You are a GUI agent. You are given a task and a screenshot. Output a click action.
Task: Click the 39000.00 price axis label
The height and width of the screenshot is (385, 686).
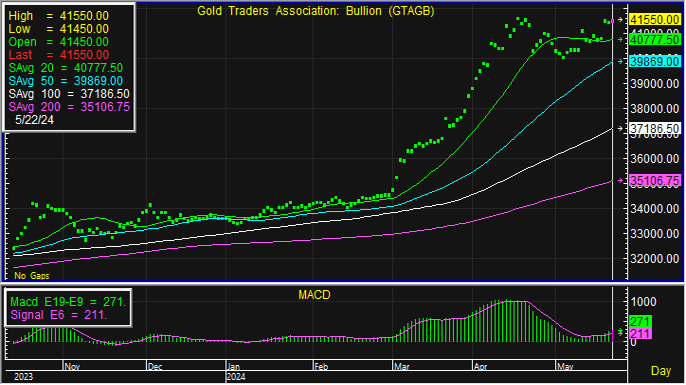(x=654, y=84)
